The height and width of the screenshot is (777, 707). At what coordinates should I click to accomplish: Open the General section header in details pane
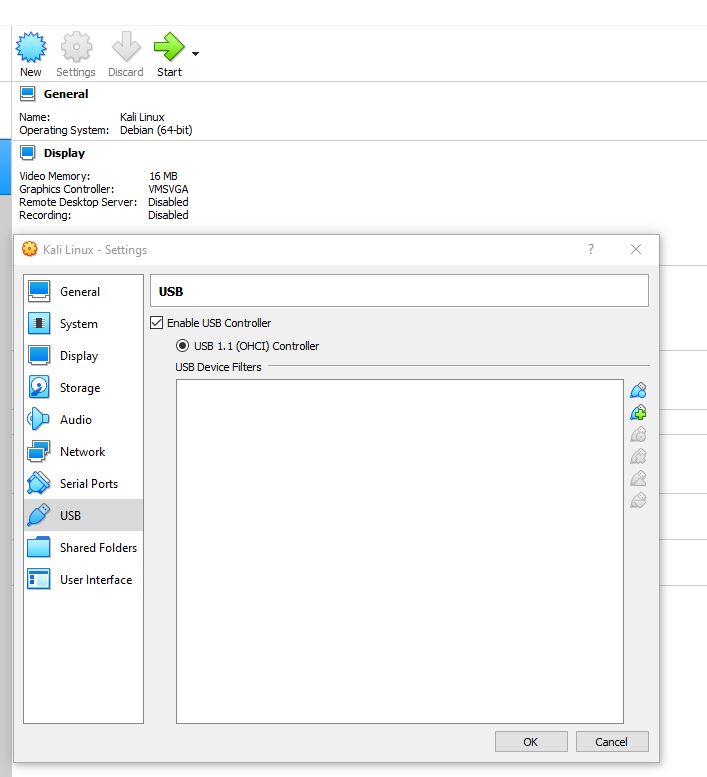[x=66, y=94]
